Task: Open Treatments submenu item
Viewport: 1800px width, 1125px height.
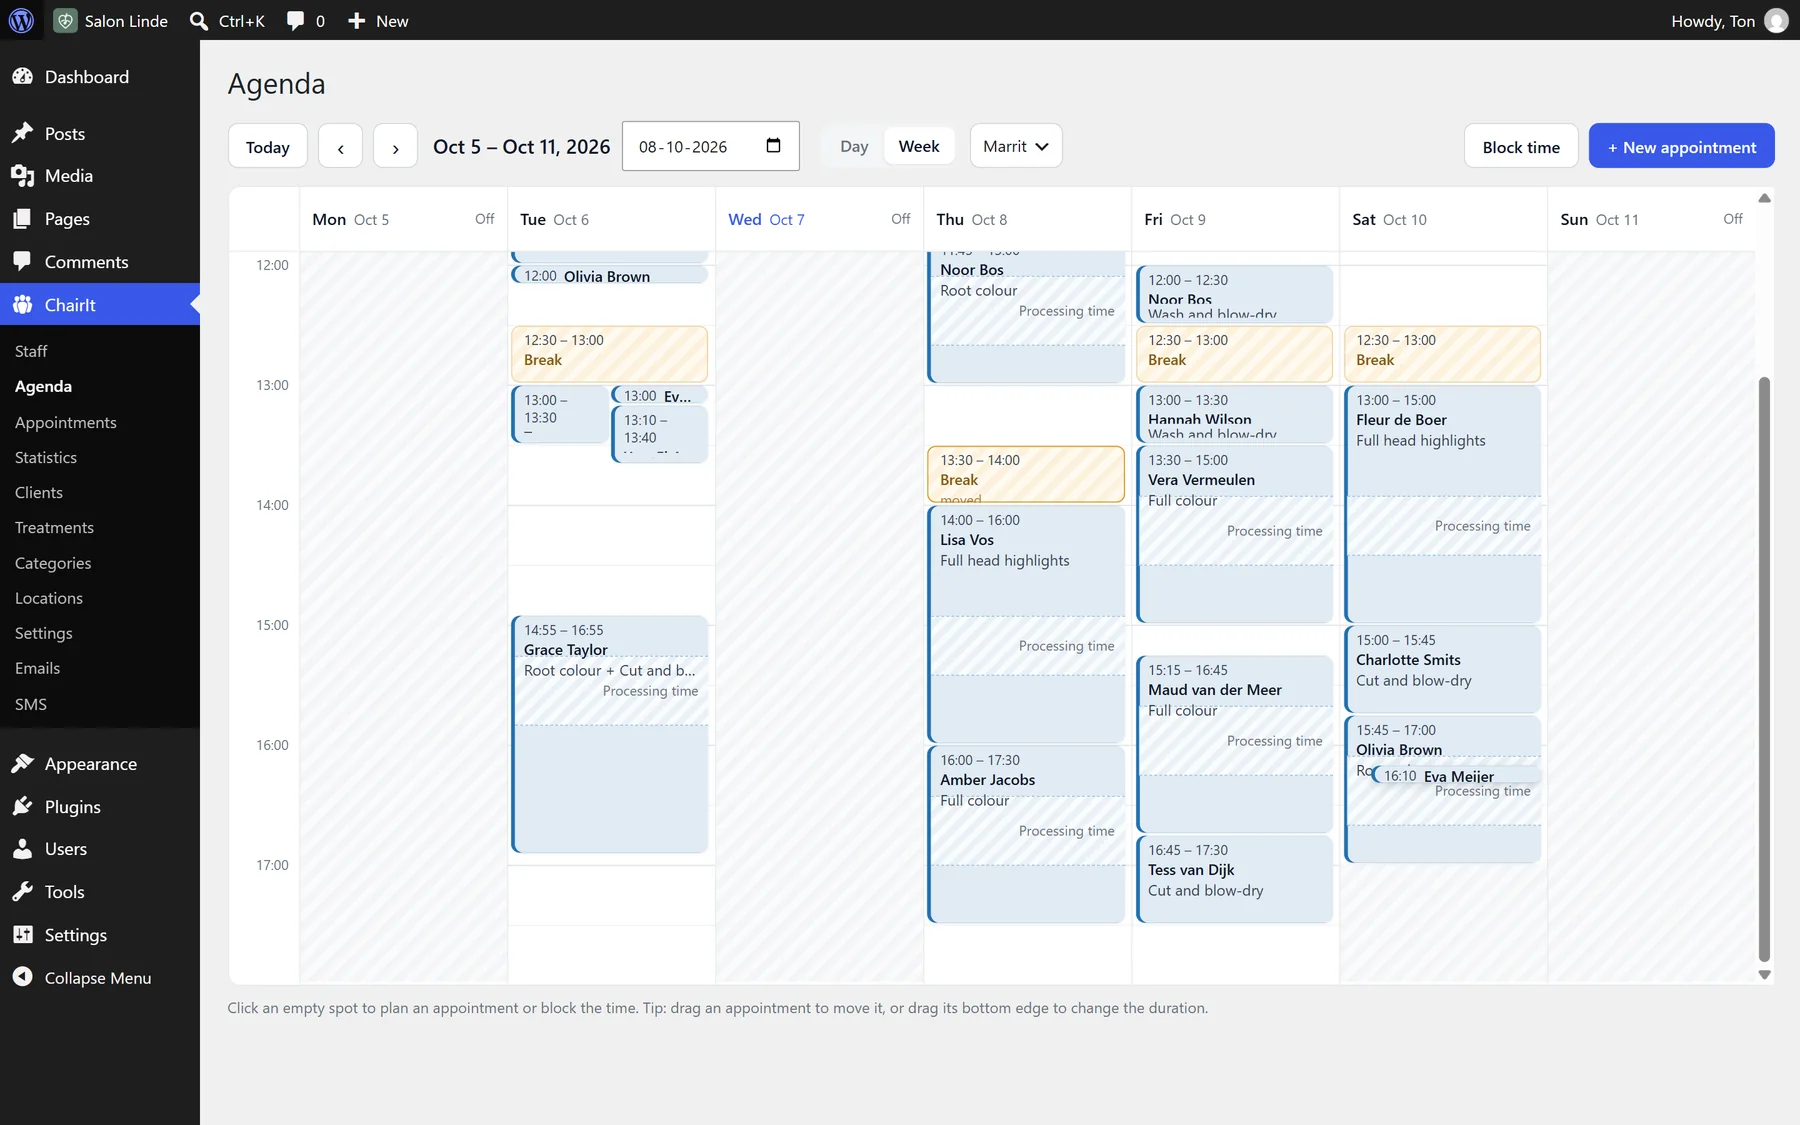Action: coord(54,527)
